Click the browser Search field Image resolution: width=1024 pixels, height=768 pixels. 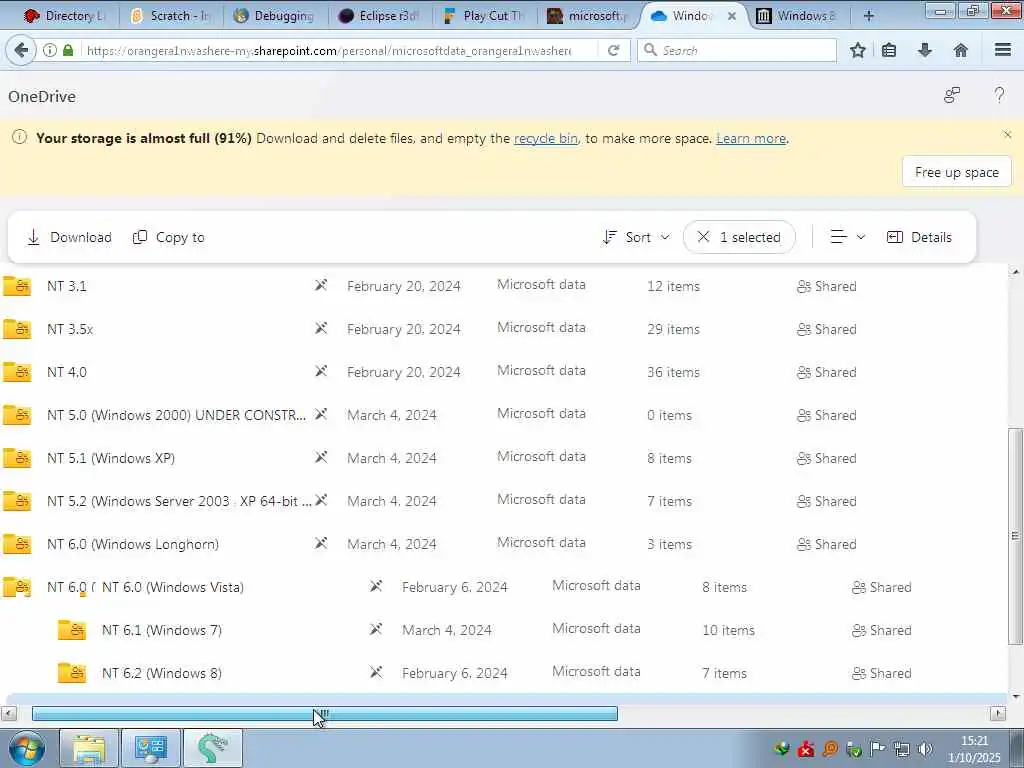737,50
